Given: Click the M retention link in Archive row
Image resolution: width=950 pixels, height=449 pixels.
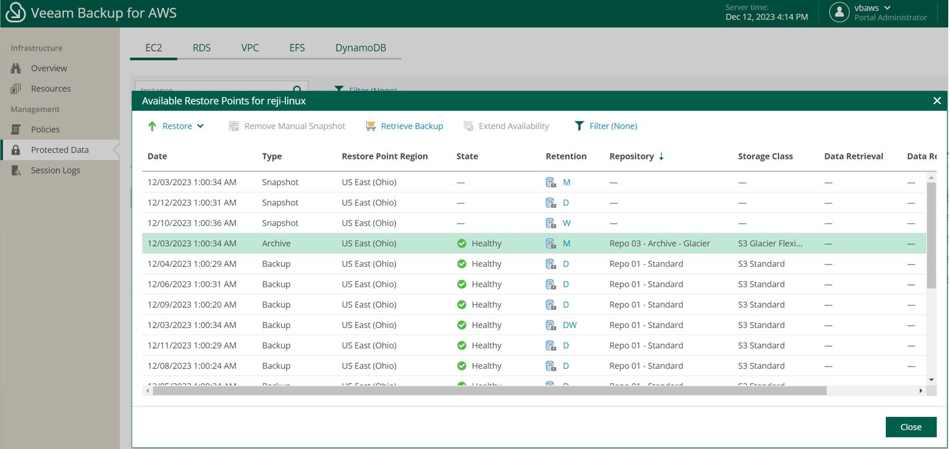Looking at the screenshot, I should click(567, 244).
